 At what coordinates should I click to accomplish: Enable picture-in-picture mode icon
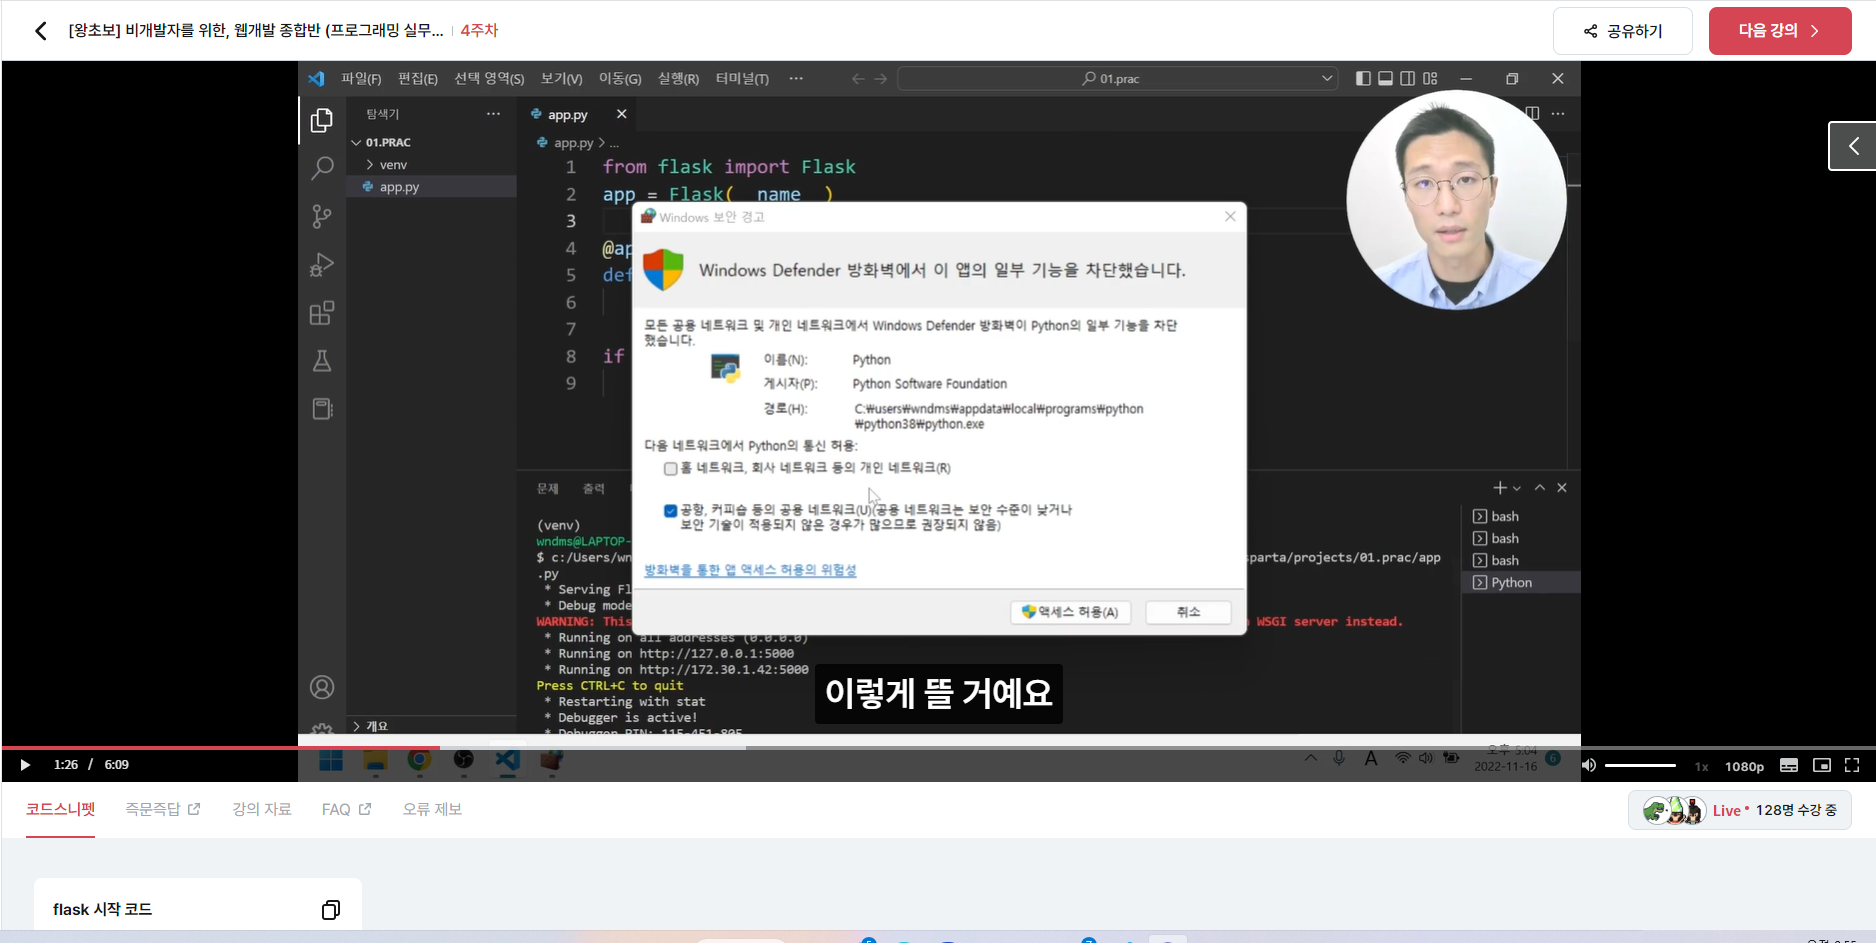point(1822,765)
